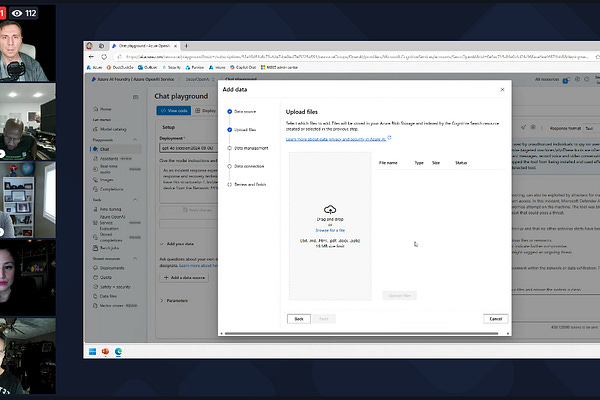Open the Deployment dropdown
The width and height of the screenshot is (600, 400).
point(189,148)
